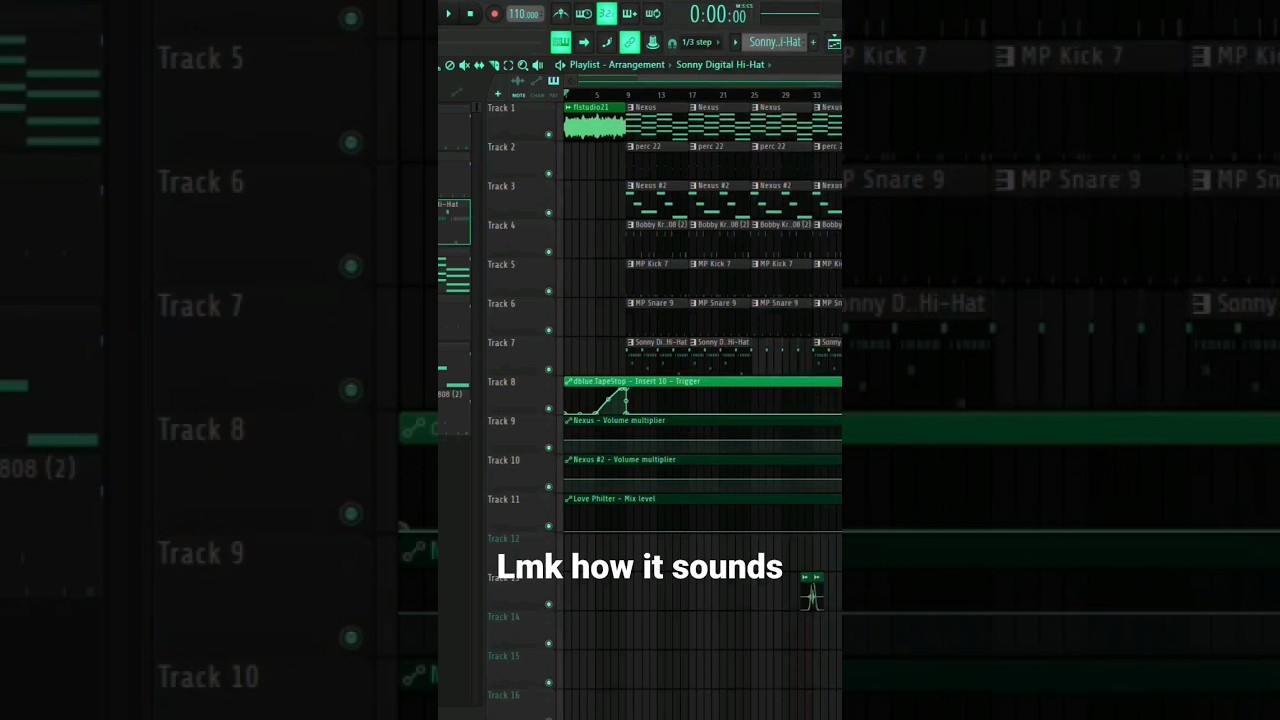Click the 110.000 tempo field
Screen dimensions: 1280x720
click(524, 14)
